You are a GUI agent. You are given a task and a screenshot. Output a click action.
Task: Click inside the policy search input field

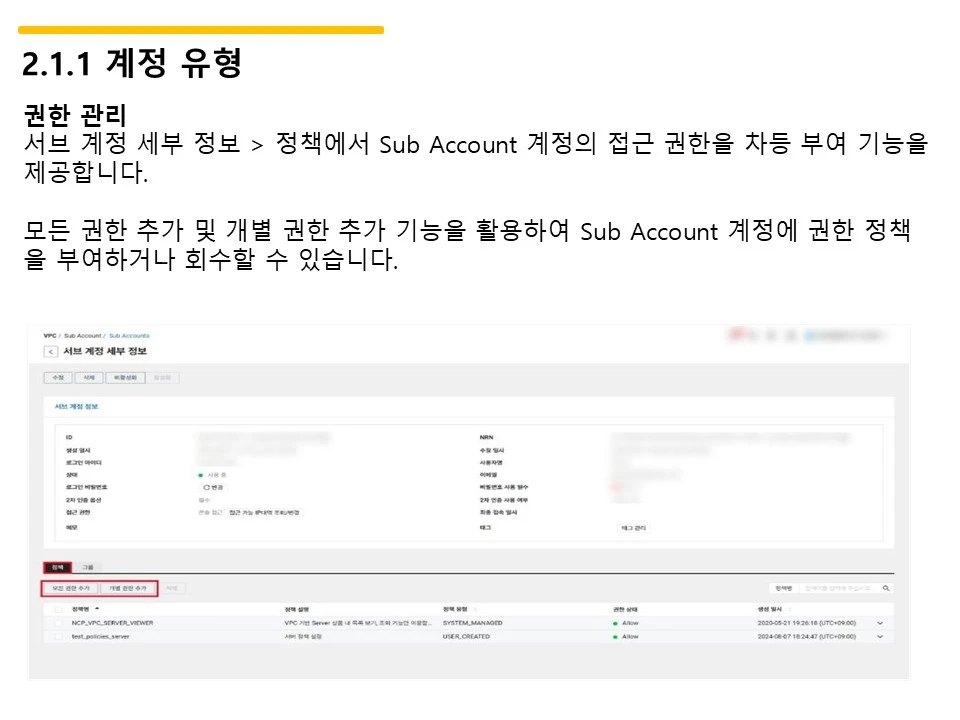click(x=838, y=588)
